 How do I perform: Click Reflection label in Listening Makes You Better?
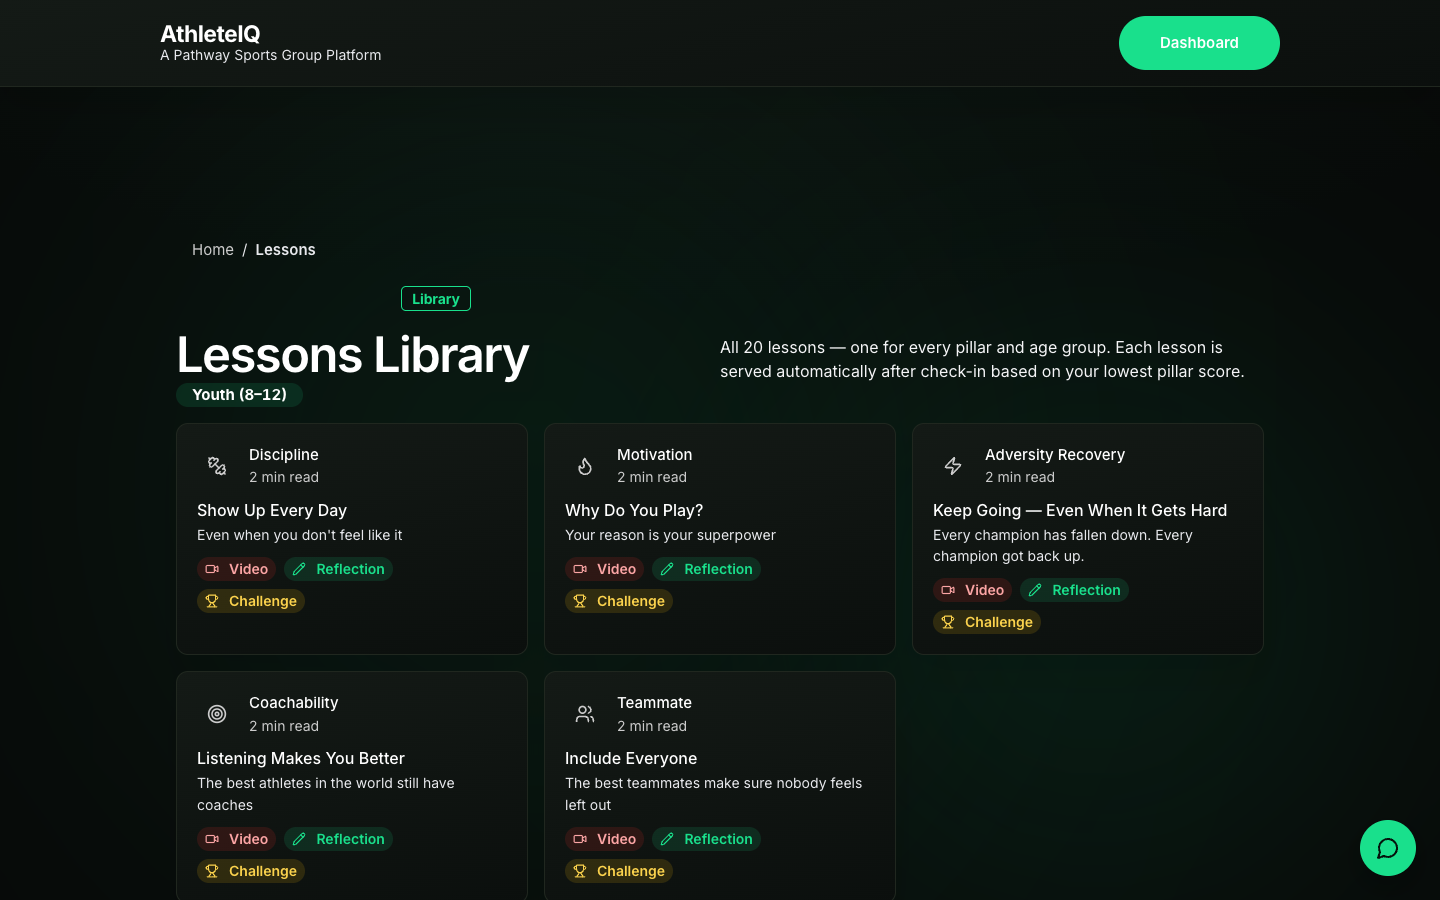pos(350,839)
